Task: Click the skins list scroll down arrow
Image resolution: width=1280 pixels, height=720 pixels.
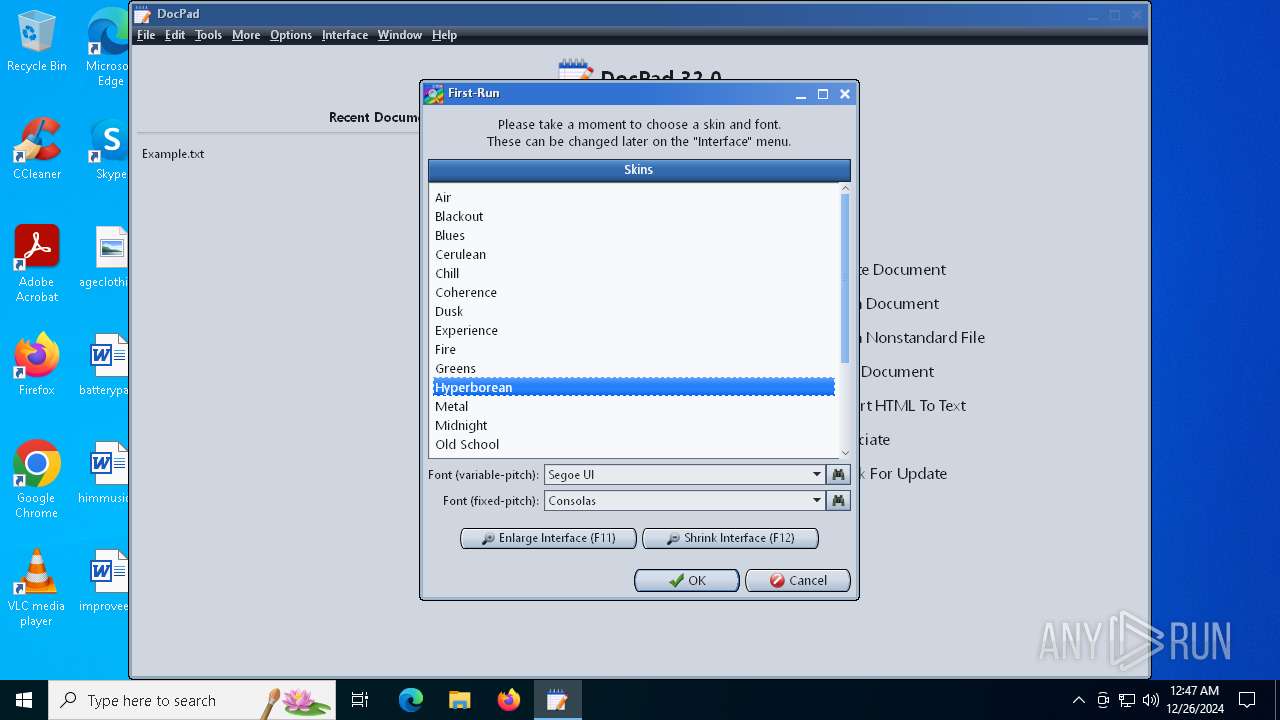Action: [845, 453]
